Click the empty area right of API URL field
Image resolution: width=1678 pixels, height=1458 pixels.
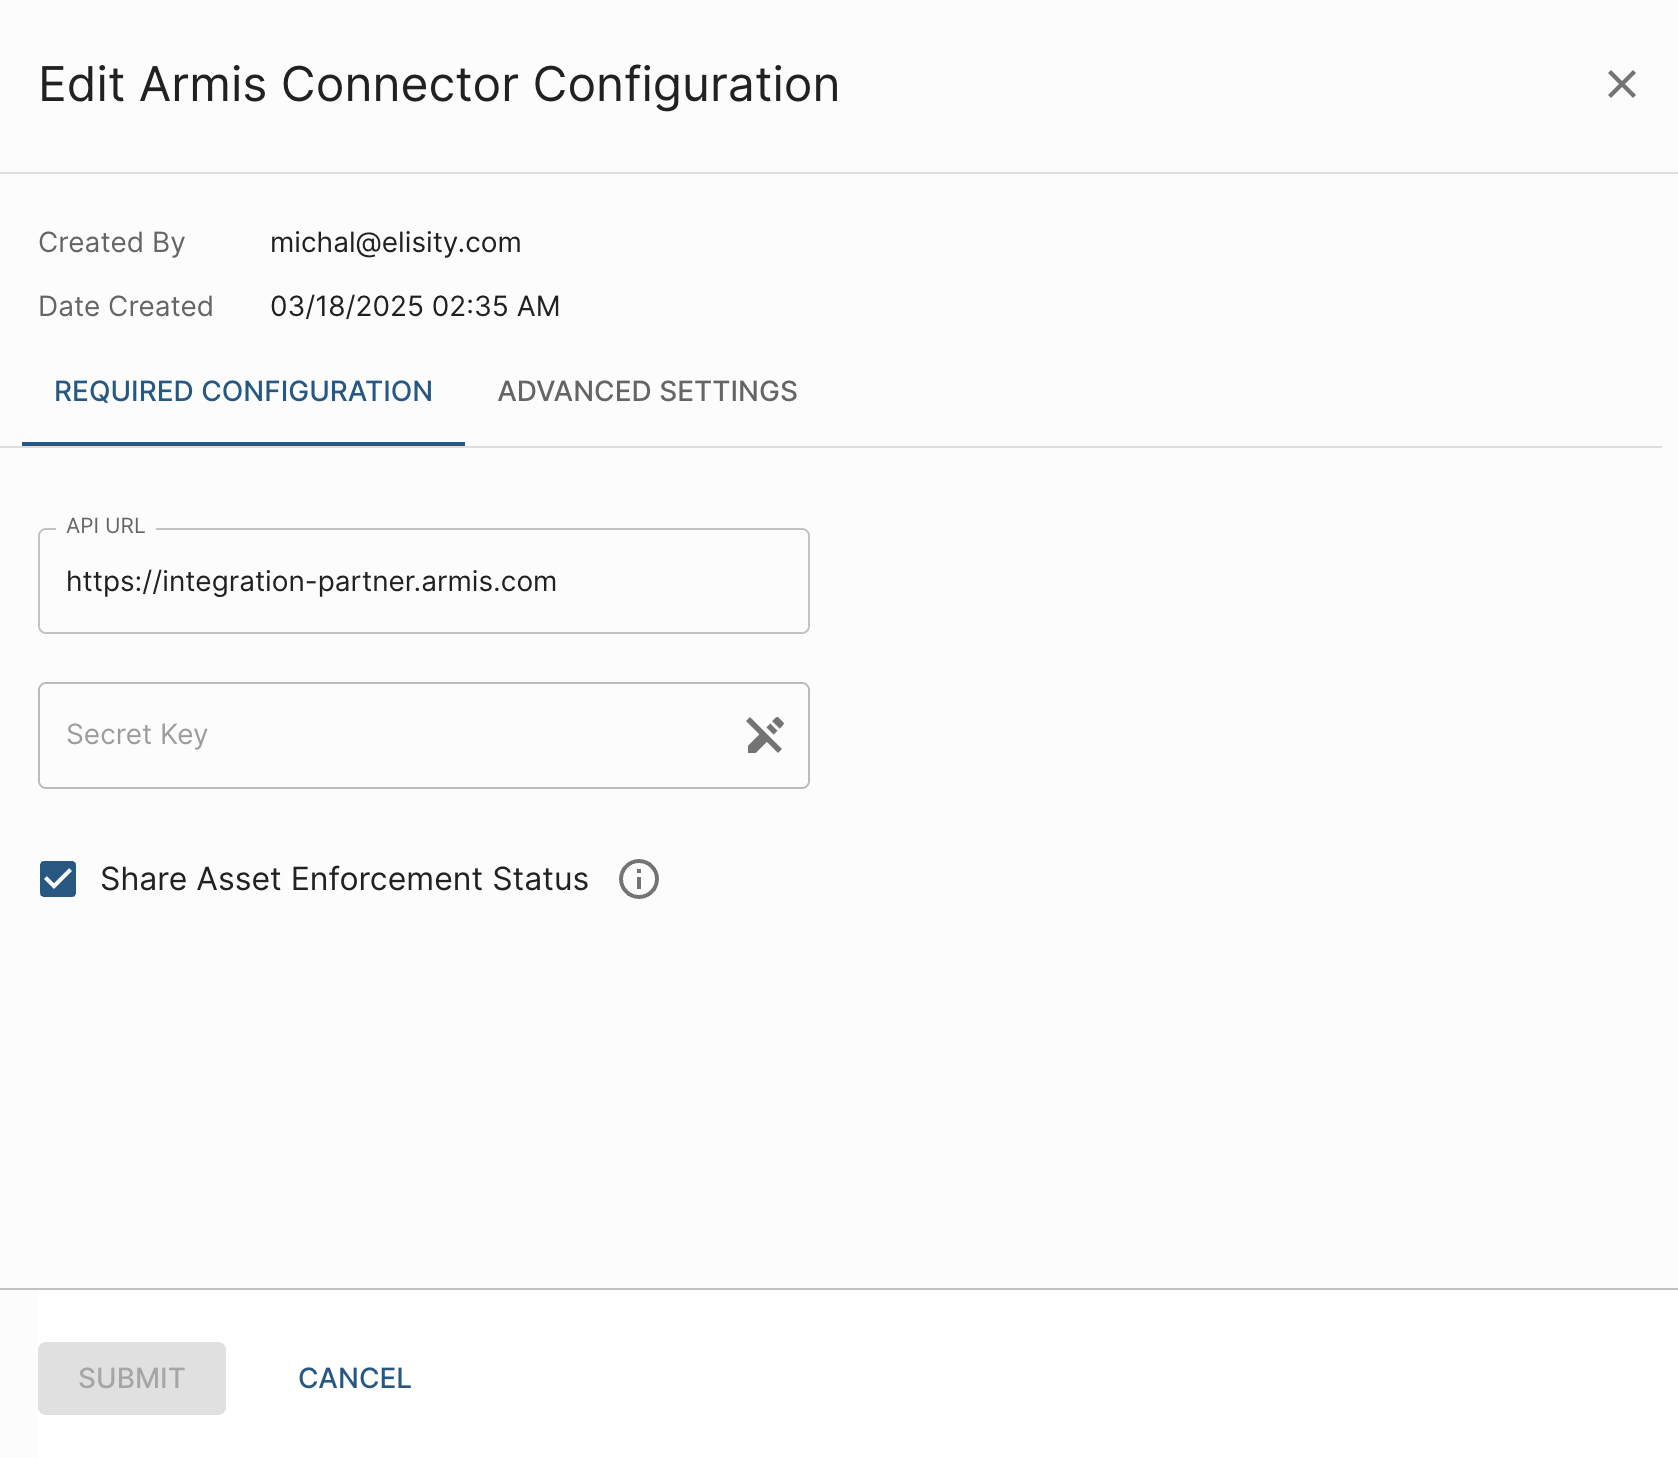(x=1200, y=581)
